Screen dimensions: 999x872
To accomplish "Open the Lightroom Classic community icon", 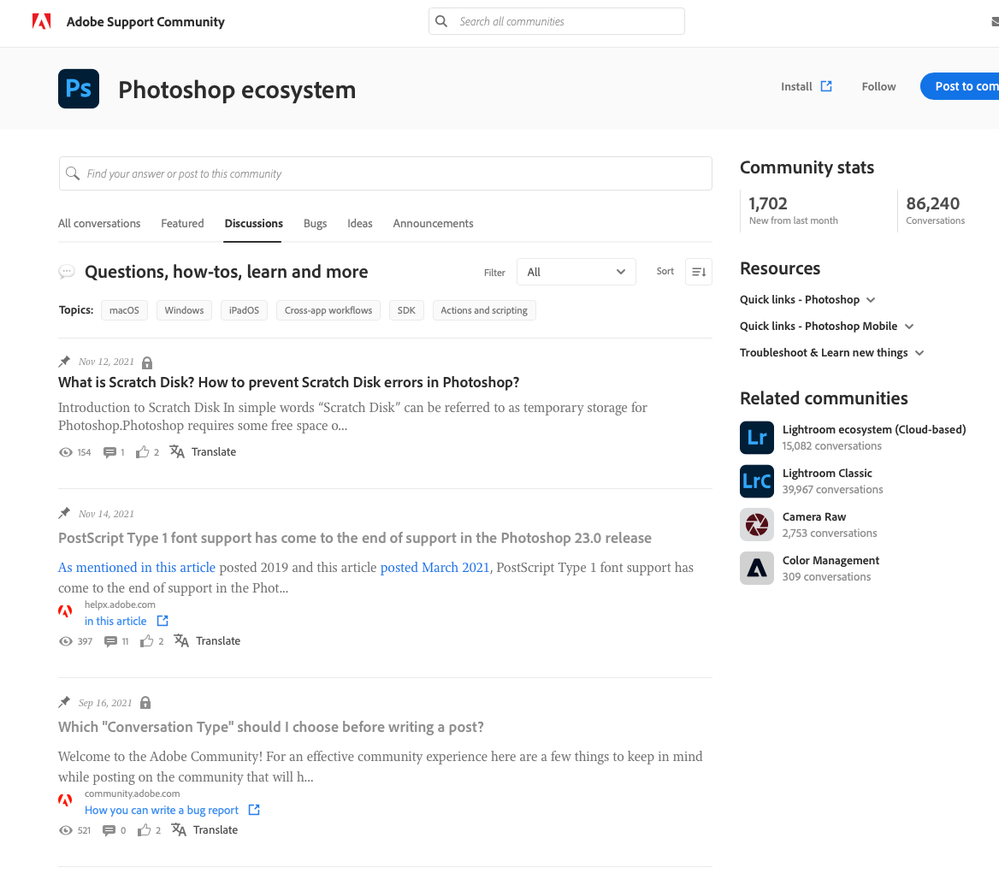I will 757,481.
